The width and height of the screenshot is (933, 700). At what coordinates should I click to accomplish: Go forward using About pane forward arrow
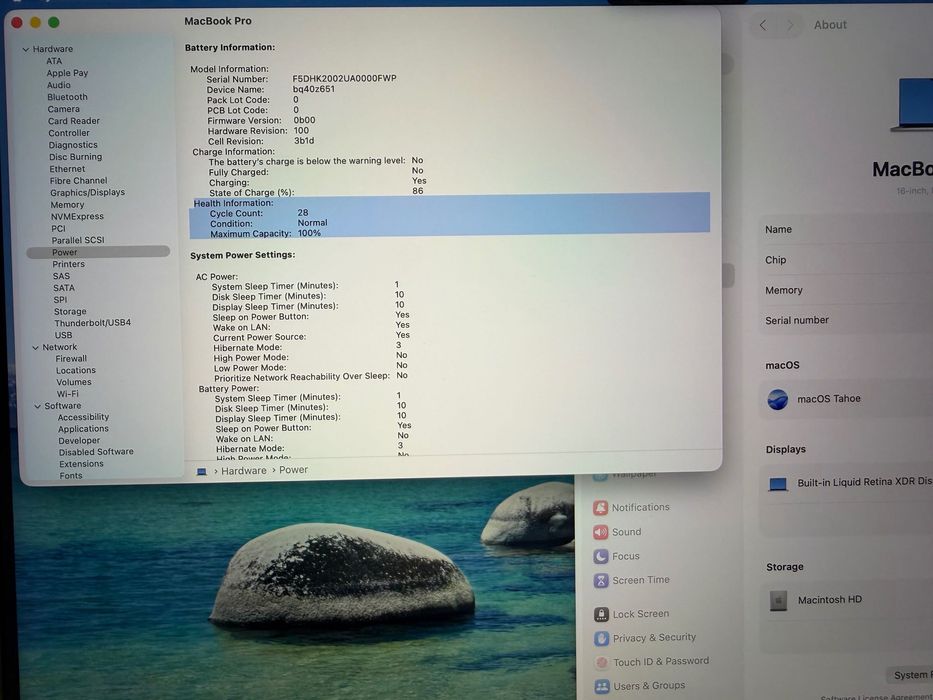(790, 25)
